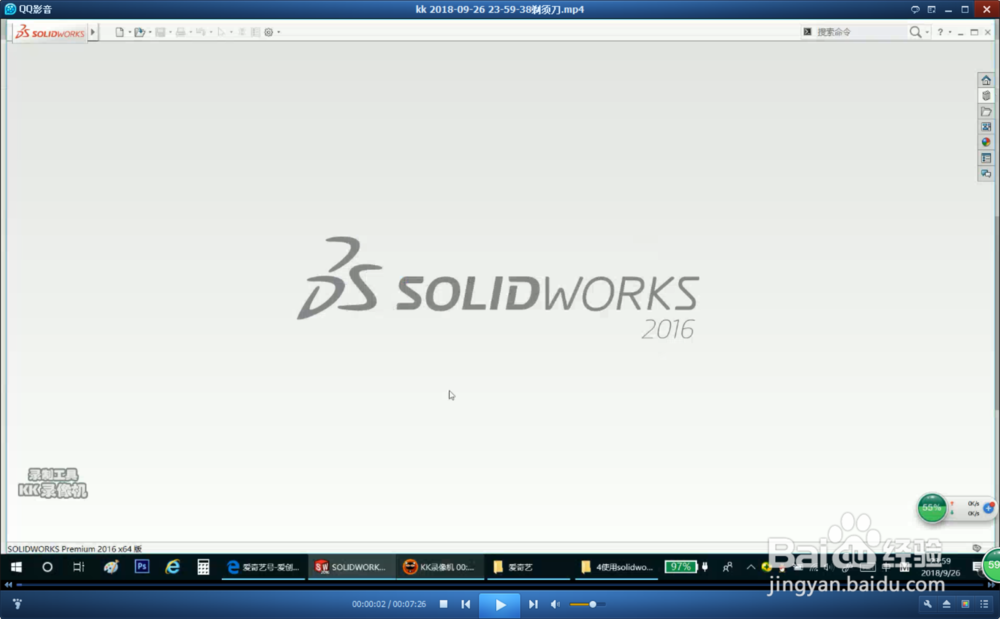Skip to the previous video
Image resolution: width=1000 pixels, height=619 pixels.
click(x=466, y=604)
